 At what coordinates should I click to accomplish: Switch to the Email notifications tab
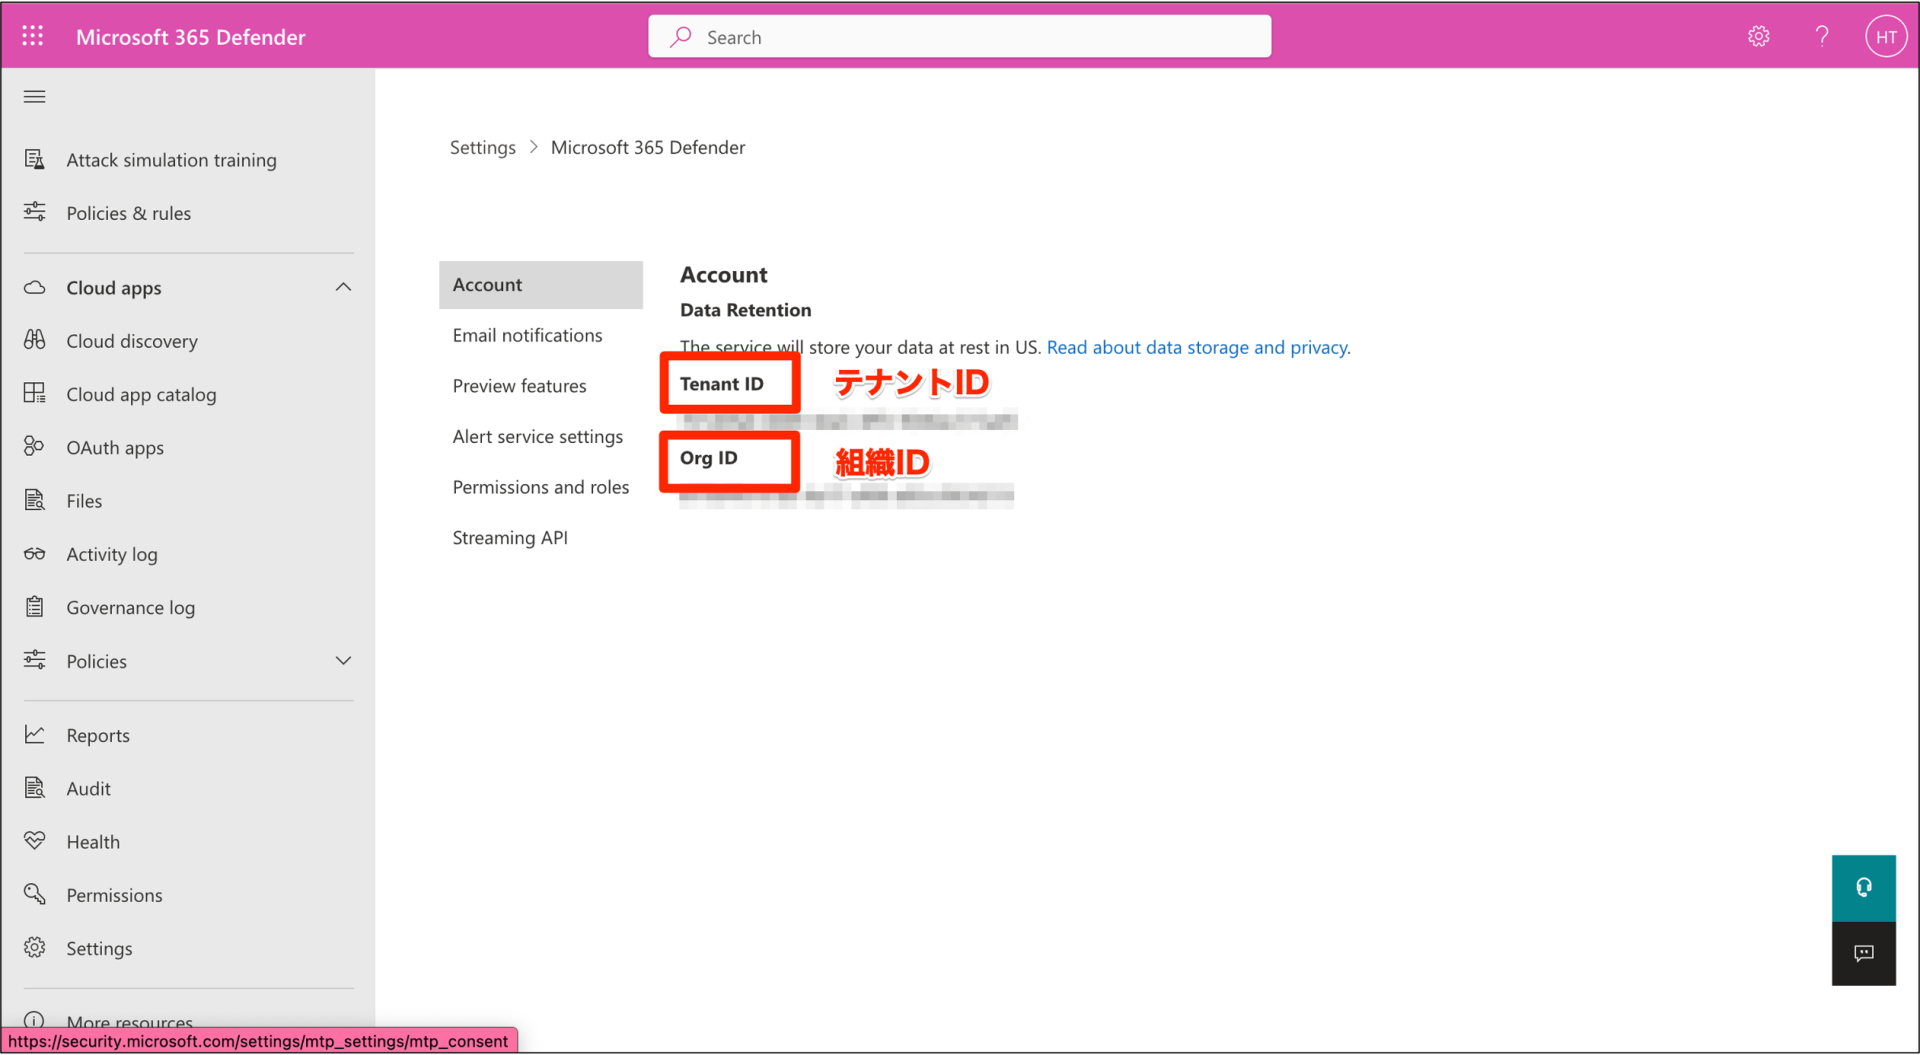[x=527, y=335]
